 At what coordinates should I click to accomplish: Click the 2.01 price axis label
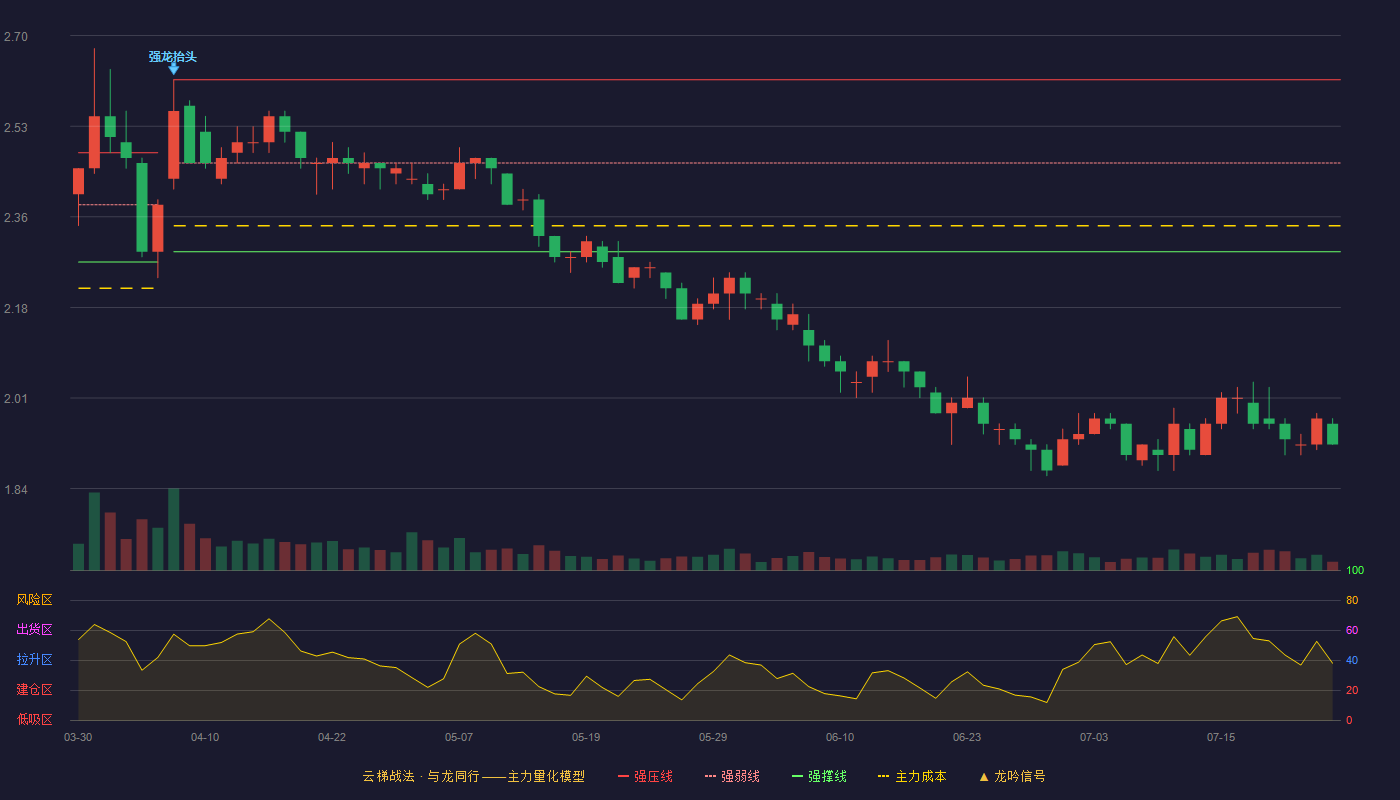click(x=16, y=399)
